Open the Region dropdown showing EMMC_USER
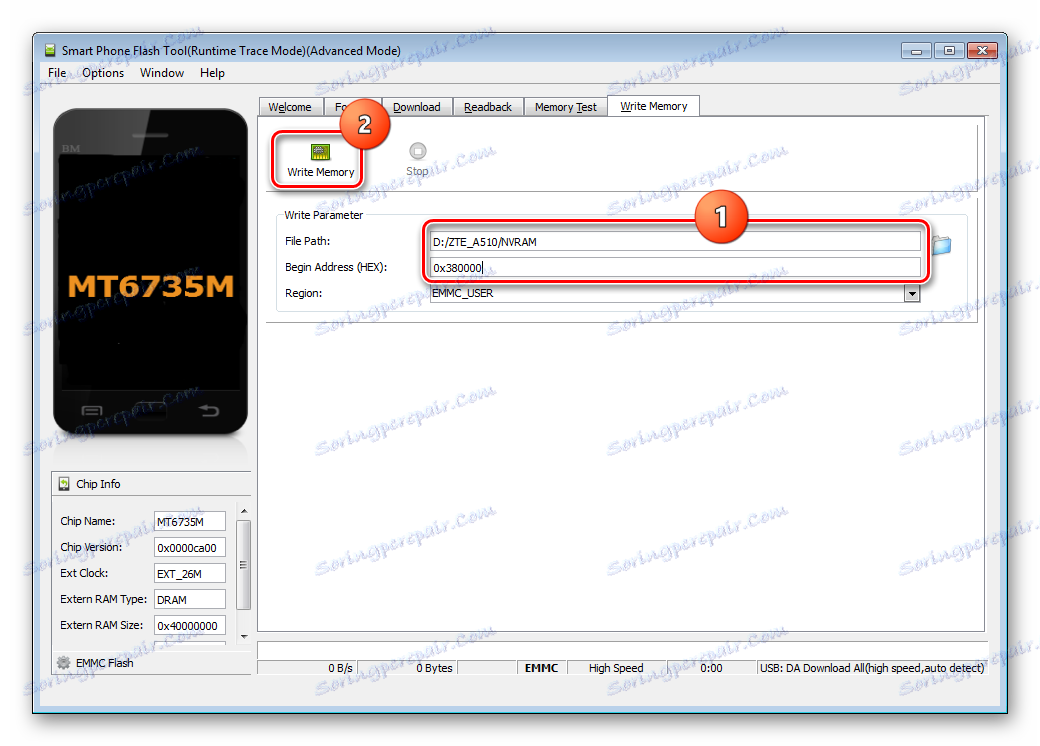The width and height of the screenshot is (1040, 746). coord(911,293)
